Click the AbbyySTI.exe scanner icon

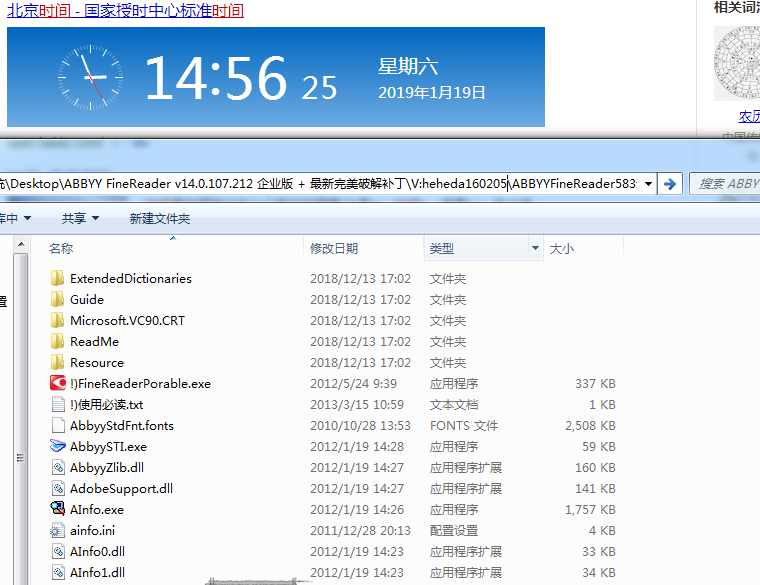(x=58, y=446)
